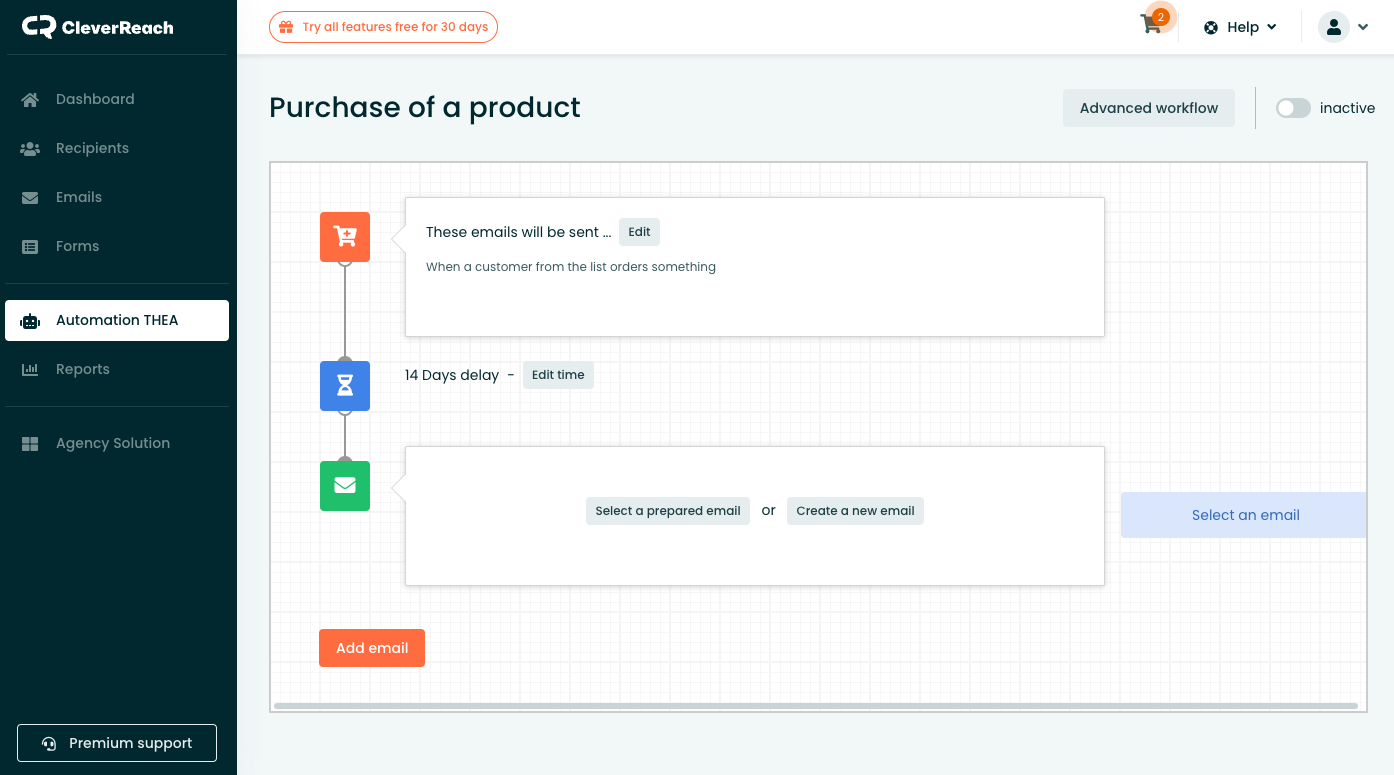
Task: Open Reports via the chart icon
Action: (30, 369)
